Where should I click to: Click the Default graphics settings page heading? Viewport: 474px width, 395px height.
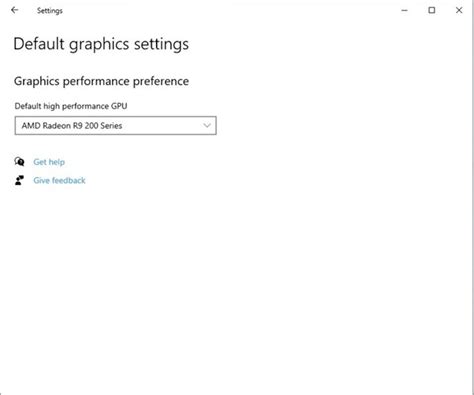tap(101, 44)
